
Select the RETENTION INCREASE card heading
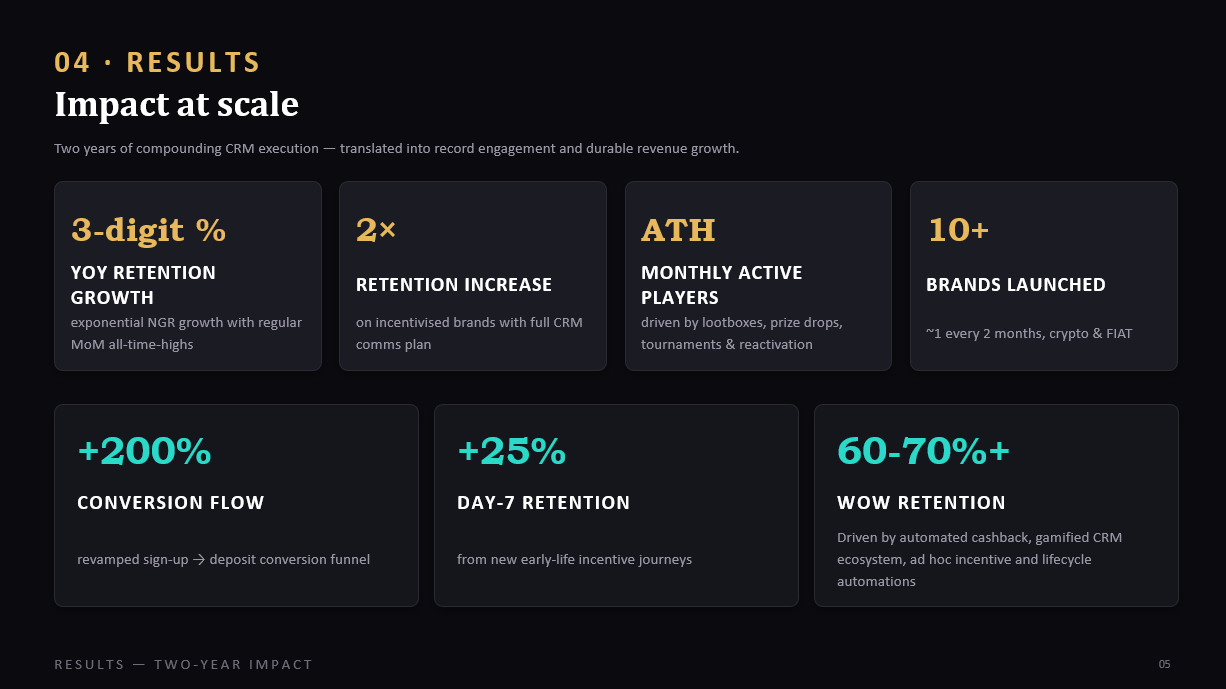click(x=454, y=285)
